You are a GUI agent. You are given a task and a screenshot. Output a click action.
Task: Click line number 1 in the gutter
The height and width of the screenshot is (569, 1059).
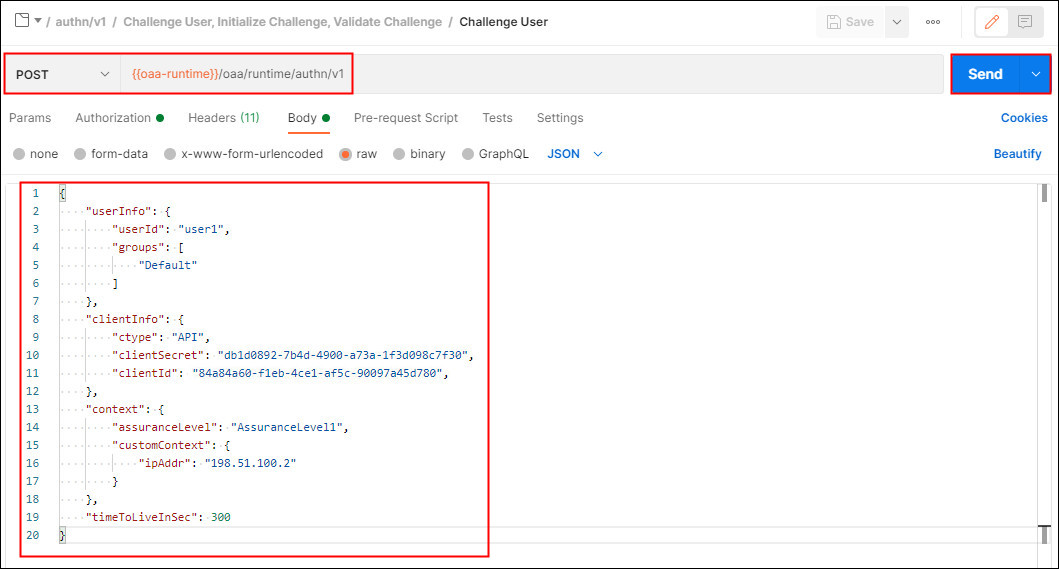coord(36,193)
